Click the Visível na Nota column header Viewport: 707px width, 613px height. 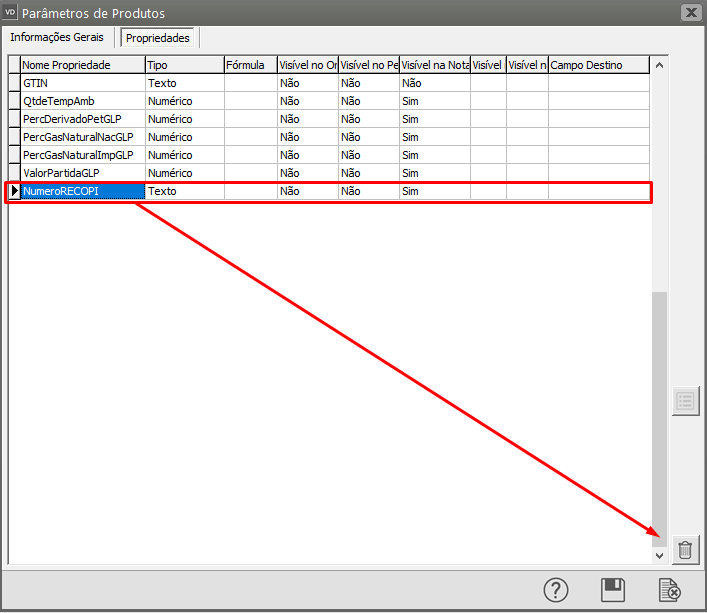pyautogui.click(x=435, y=65)
